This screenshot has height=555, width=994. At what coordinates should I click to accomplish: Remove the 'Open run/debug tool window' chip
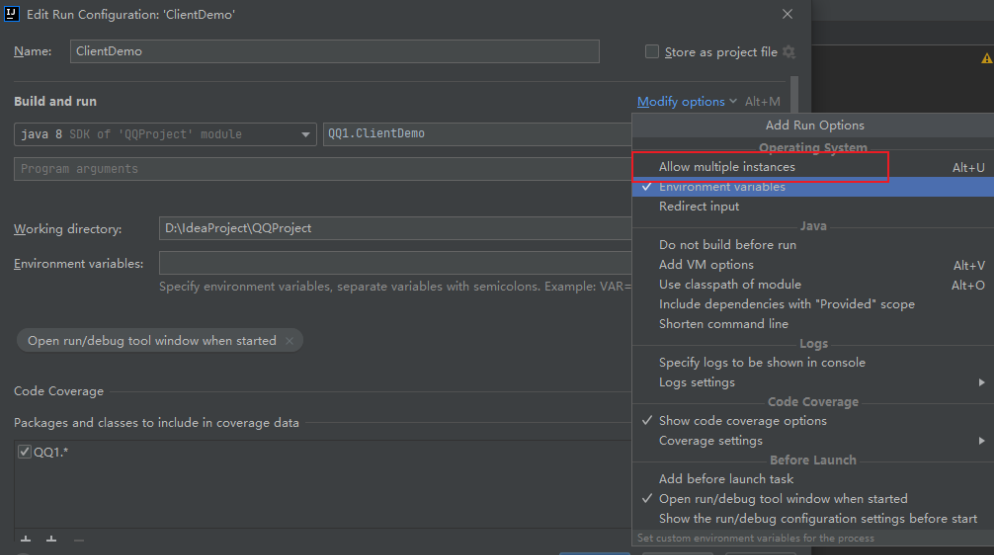pyautogui.click(x=290, y=341)
